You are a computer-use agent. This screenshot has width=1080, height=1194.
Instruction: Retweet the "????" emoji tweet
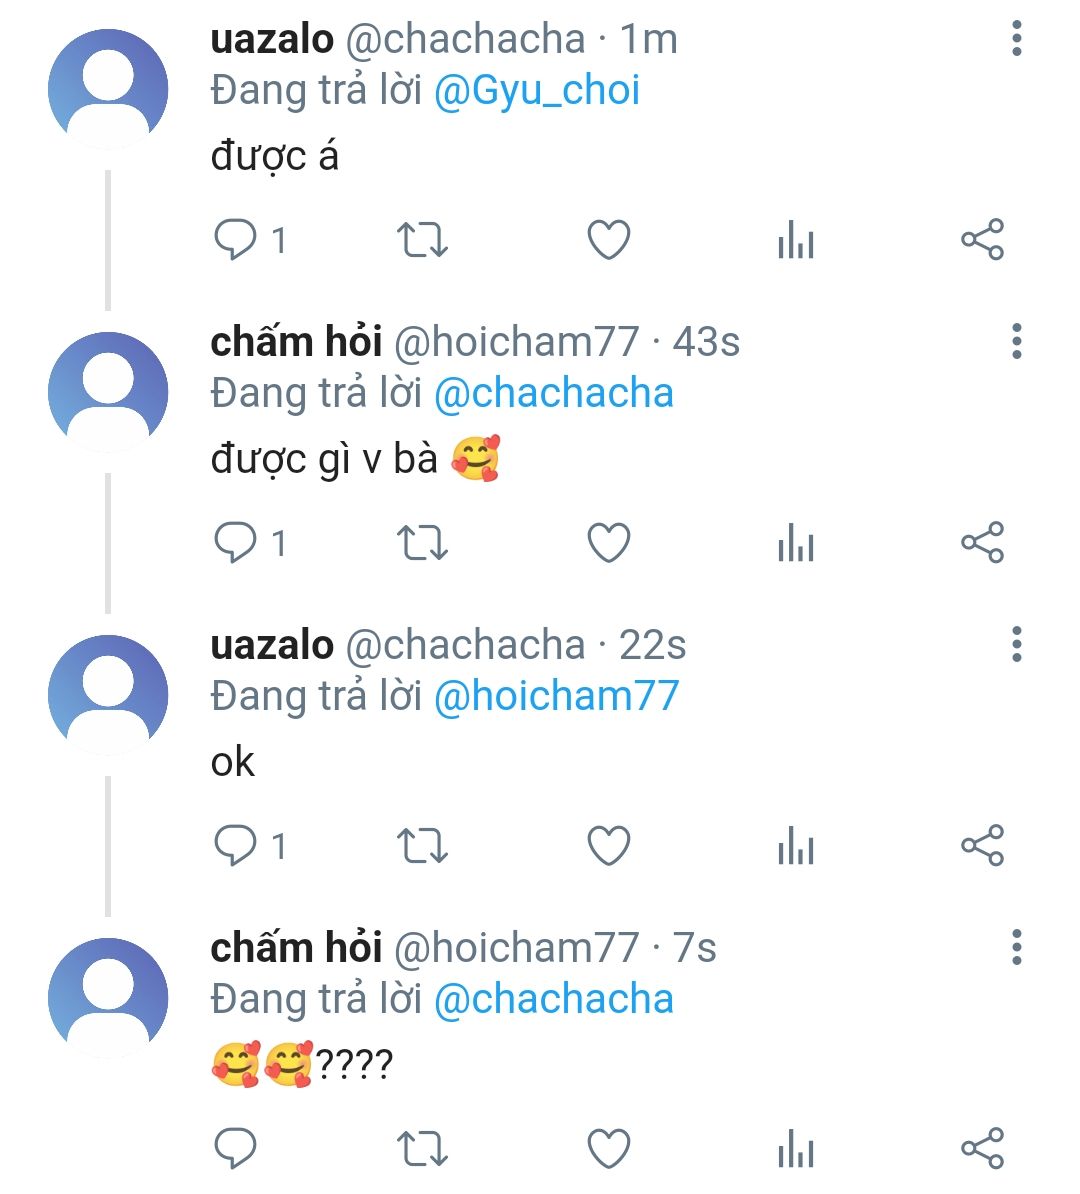(422, 1149)
